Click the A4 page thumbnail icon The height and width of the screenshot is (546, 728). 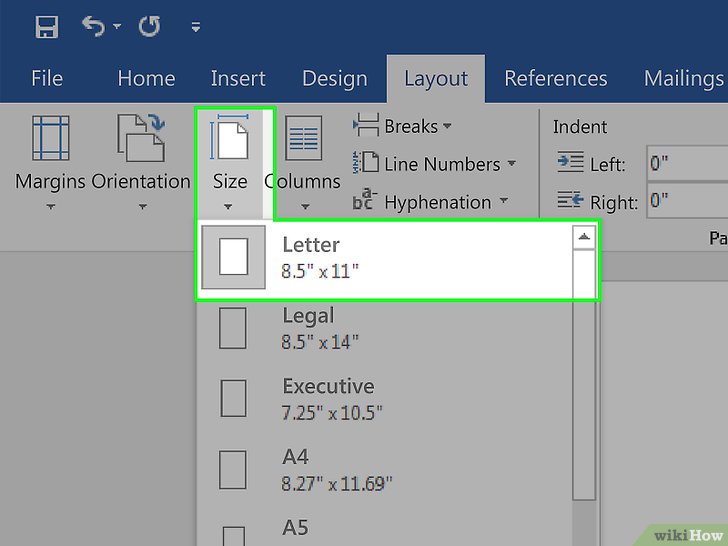(x=233, y=470)
